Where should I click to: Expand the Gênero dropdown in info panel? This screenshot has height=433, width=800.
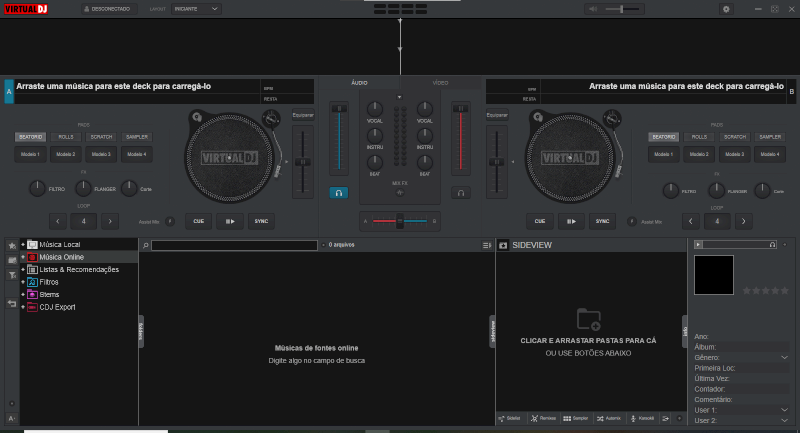coord(785,357)
